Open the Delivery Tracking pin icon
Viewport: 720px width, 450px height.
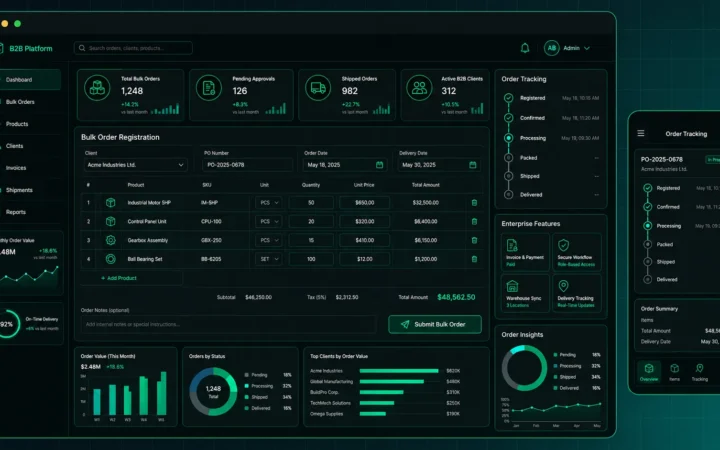(x=563, y=286)
